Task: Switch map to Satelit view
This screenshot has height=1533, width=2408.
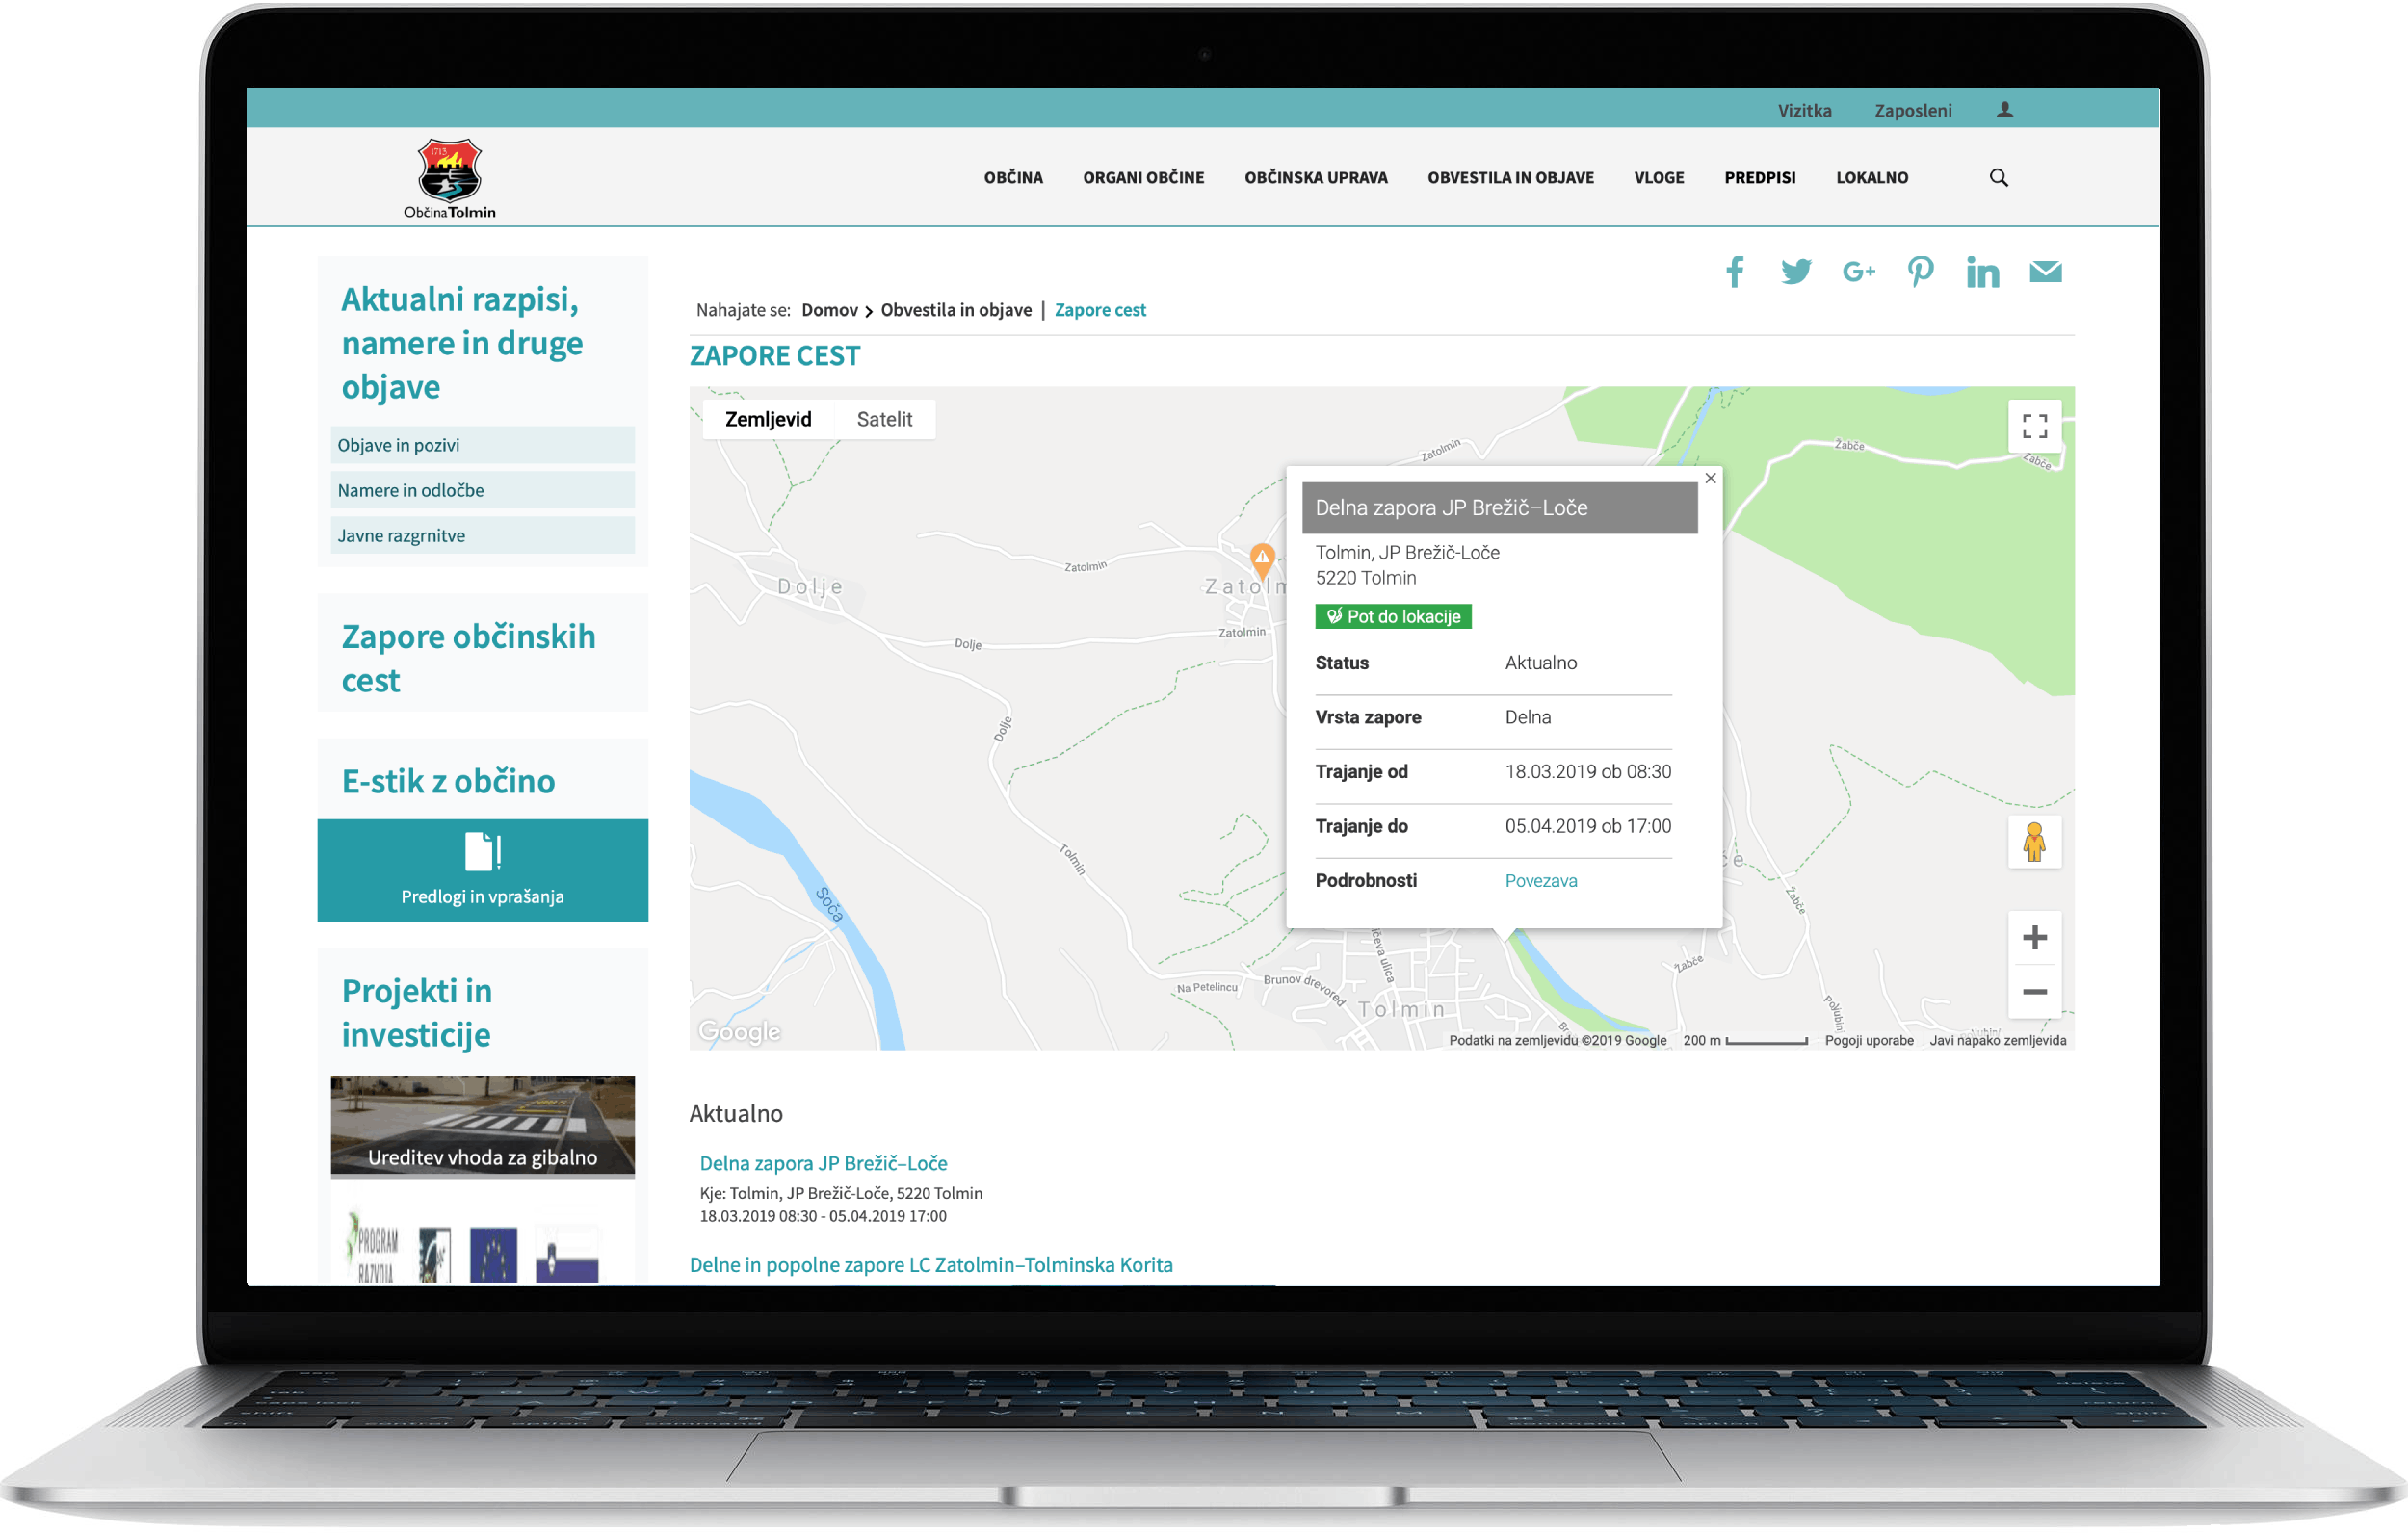Action: tap(884, 419)
